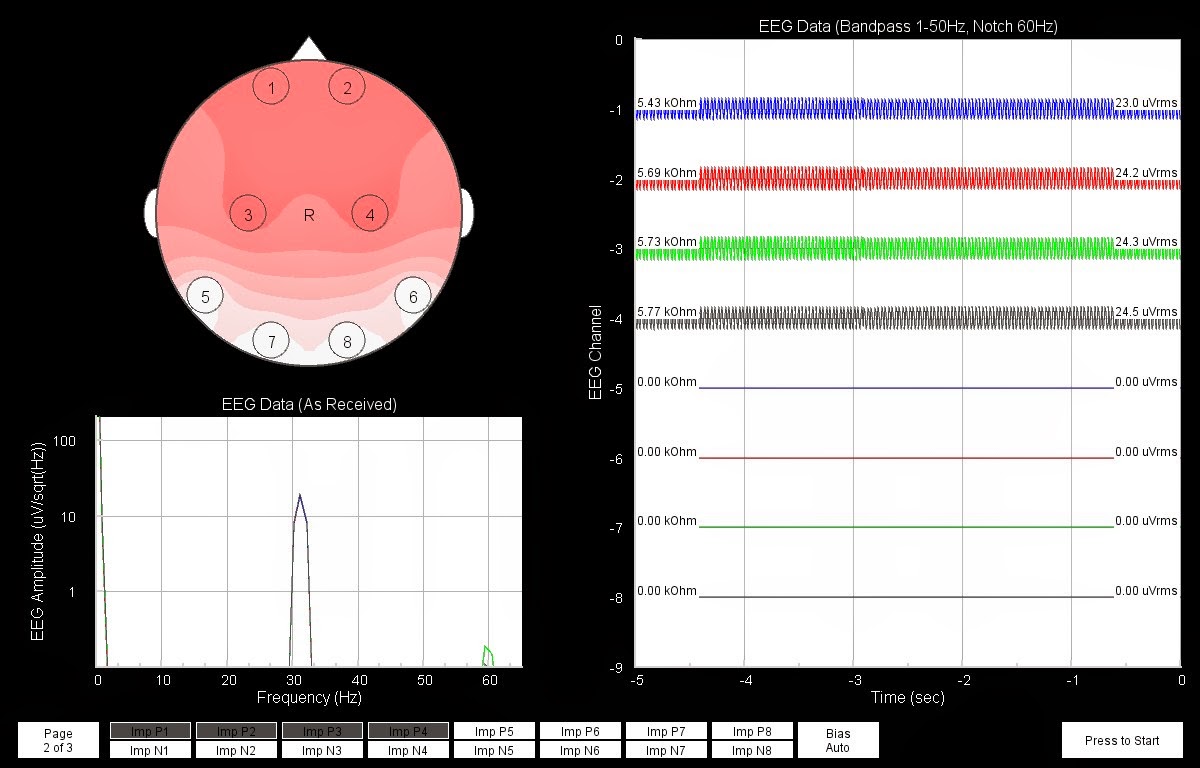Screen dimensions: 1200x768
Task: Enable the Imp N6 impedance check
Action: coord(580,749)
